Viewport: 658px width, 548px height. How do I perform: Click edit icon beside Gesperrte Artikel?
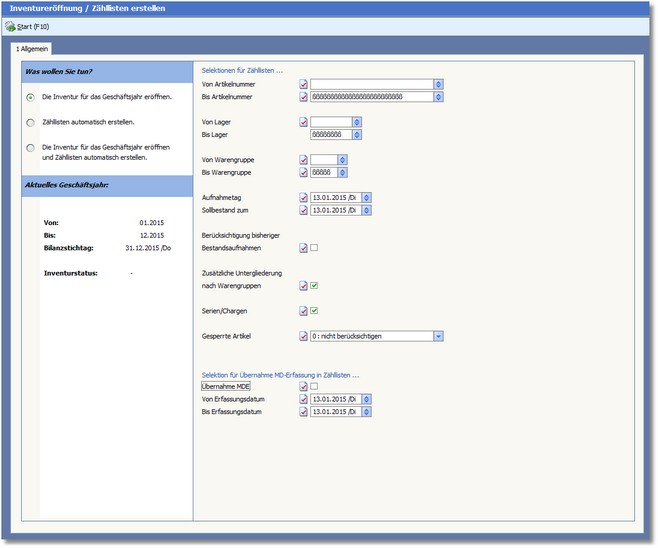(303, 336)
